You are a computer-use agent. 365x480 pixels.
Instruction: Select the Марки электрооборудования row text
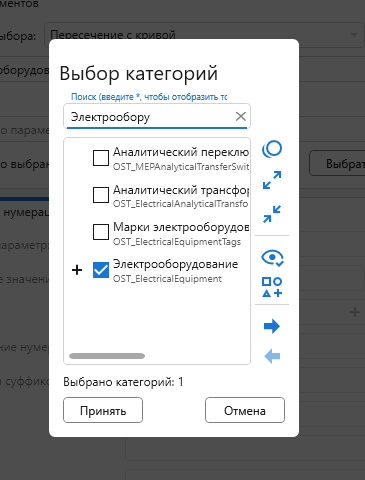pos(181,227)
